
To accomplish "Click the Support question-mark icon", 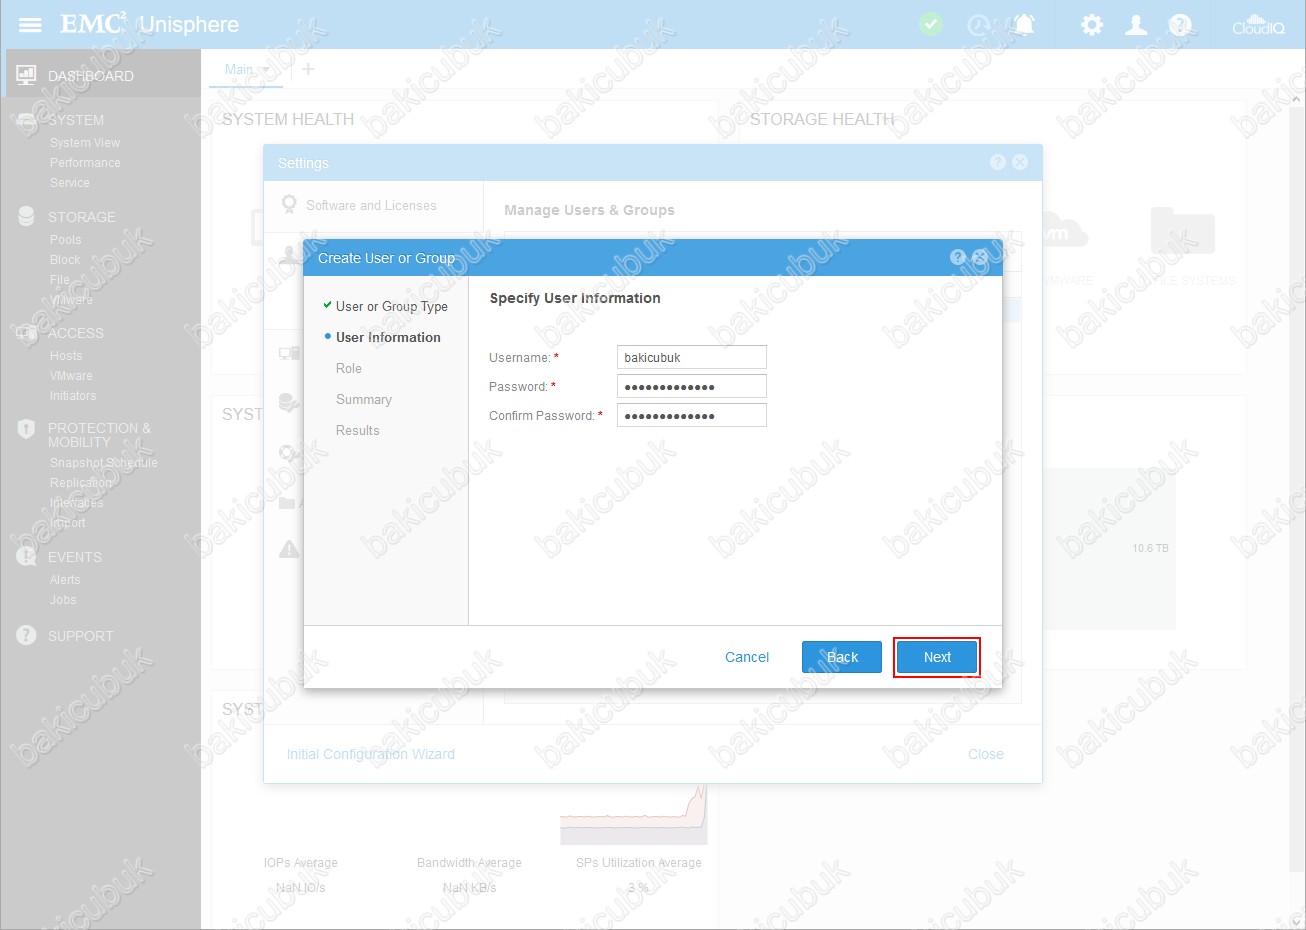I will tap(27, 635).
